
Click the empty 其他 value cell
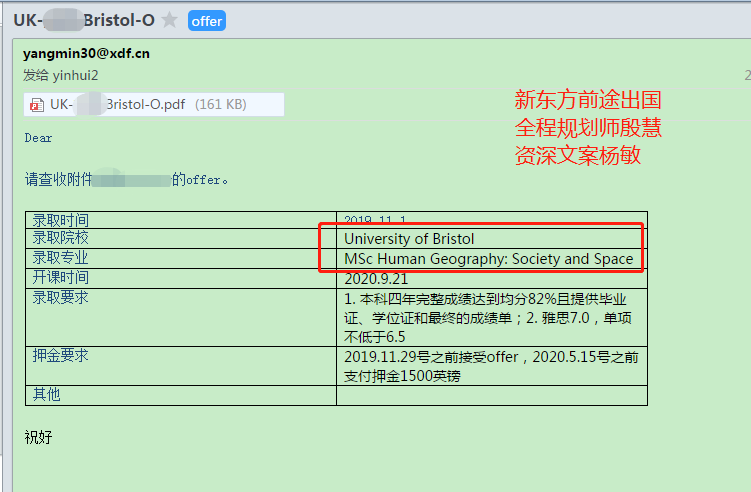pyautogui.click(x=492, y=395)
